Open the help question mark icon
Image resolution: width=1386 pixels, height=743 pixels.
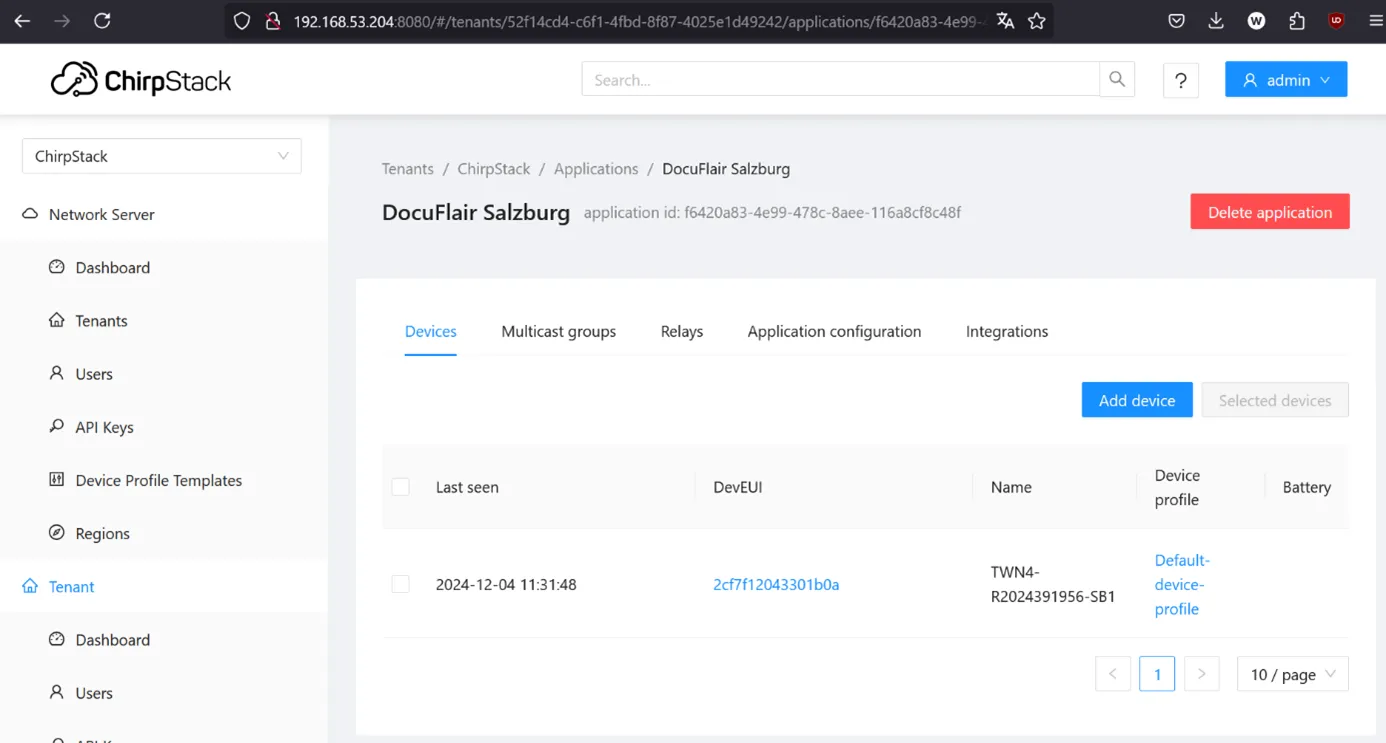click(x=1181, y=80)
